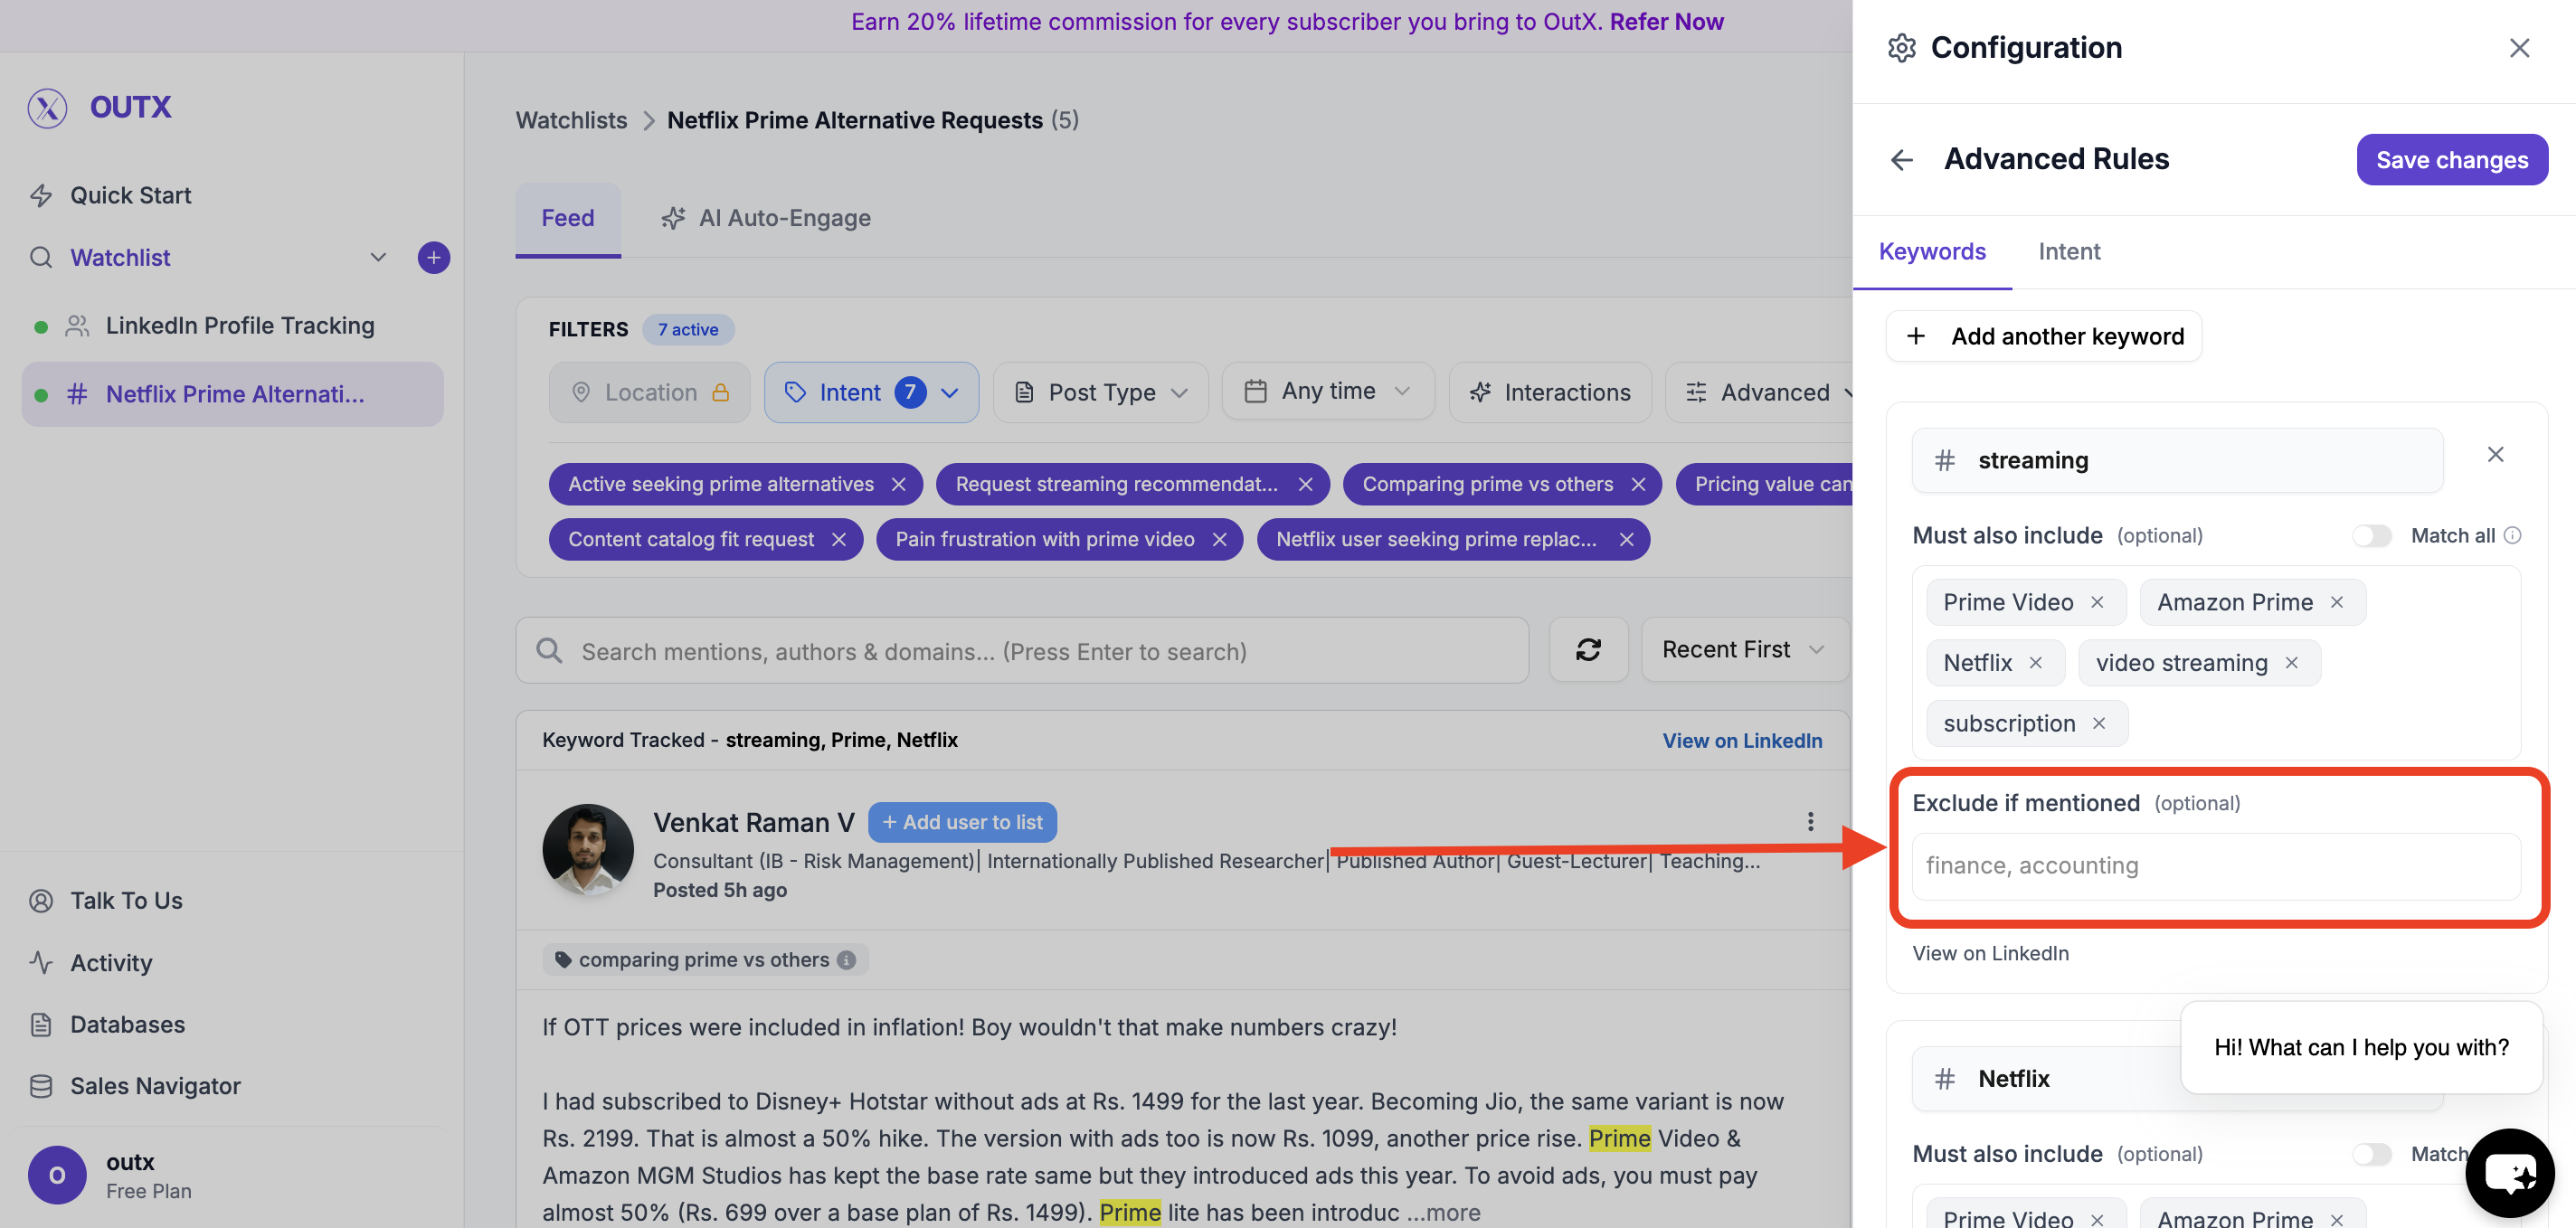Click Add another keyword button
The height and width of the screenshot is (1228, 2576).
click(2043, 336)
